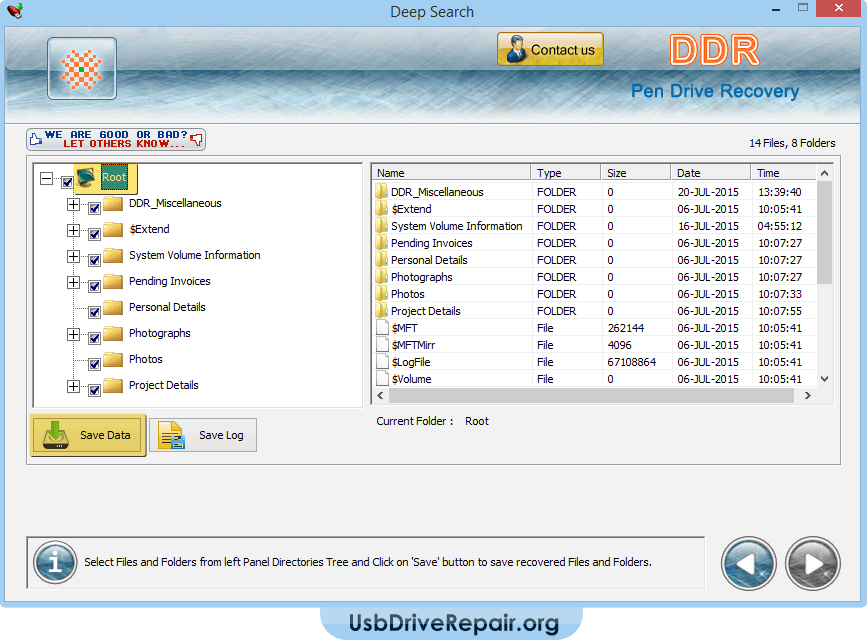Click the vertical scrollbar thumb in file list
The image size is (868, 640).
[x=824, y=233]
